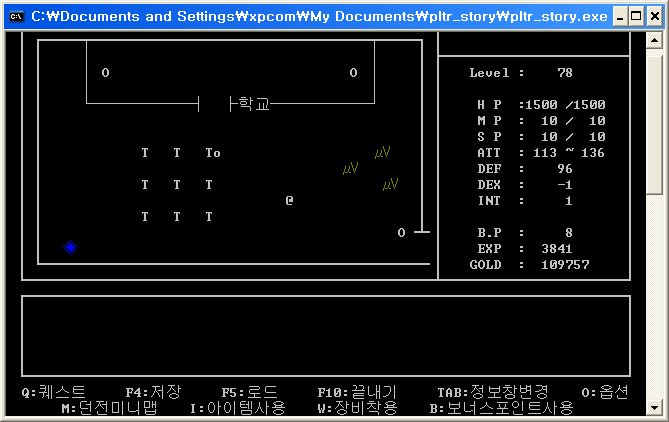
Task: Click the W:장비착용 equip shortcut label
Action: pos(358,408)
